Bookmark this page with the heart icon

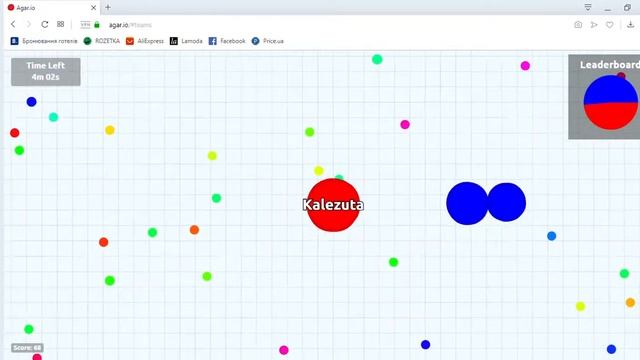click(x=609, y=24)
